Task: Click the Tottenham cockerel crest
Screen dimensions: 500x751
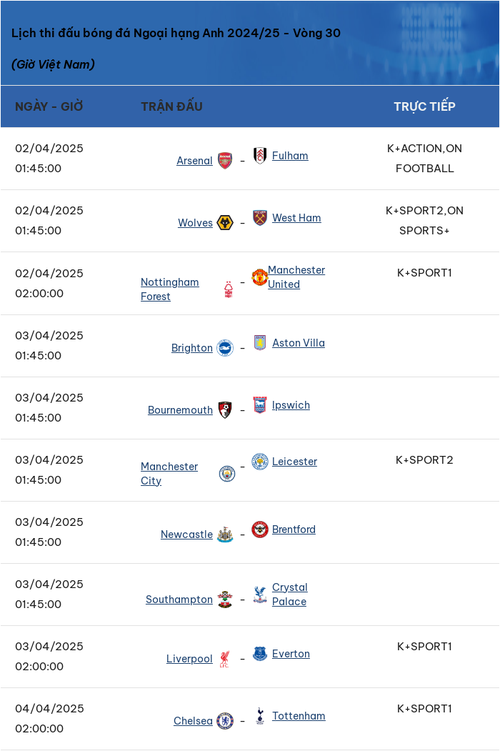Action: point(260,716)
